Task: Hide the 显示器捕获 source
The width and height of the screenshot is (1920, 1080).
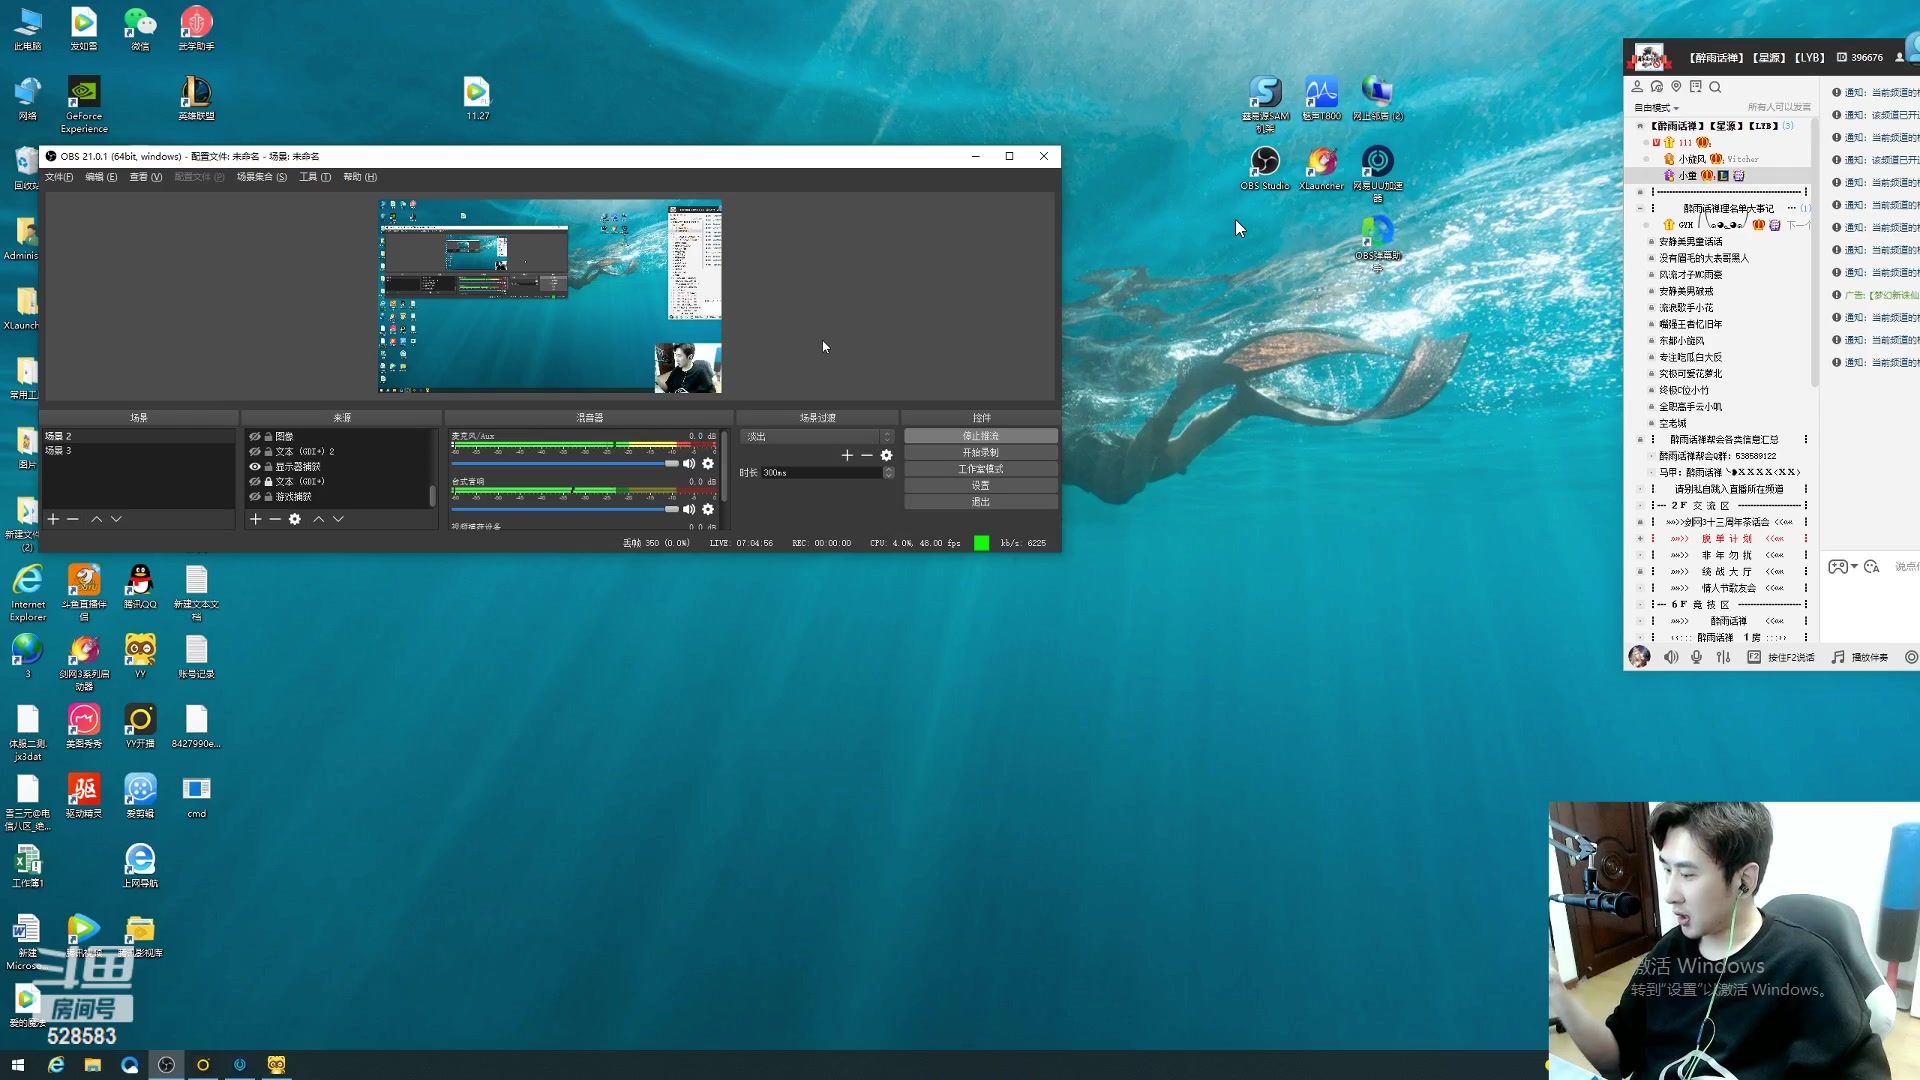Action: tap(254, 467)
